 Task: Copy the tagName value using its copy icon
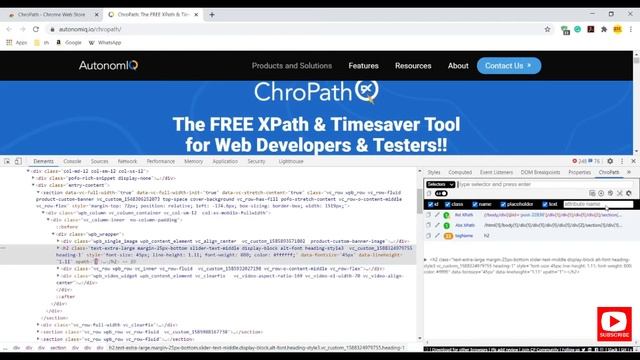pyautogui.click(x=428, y=236)
